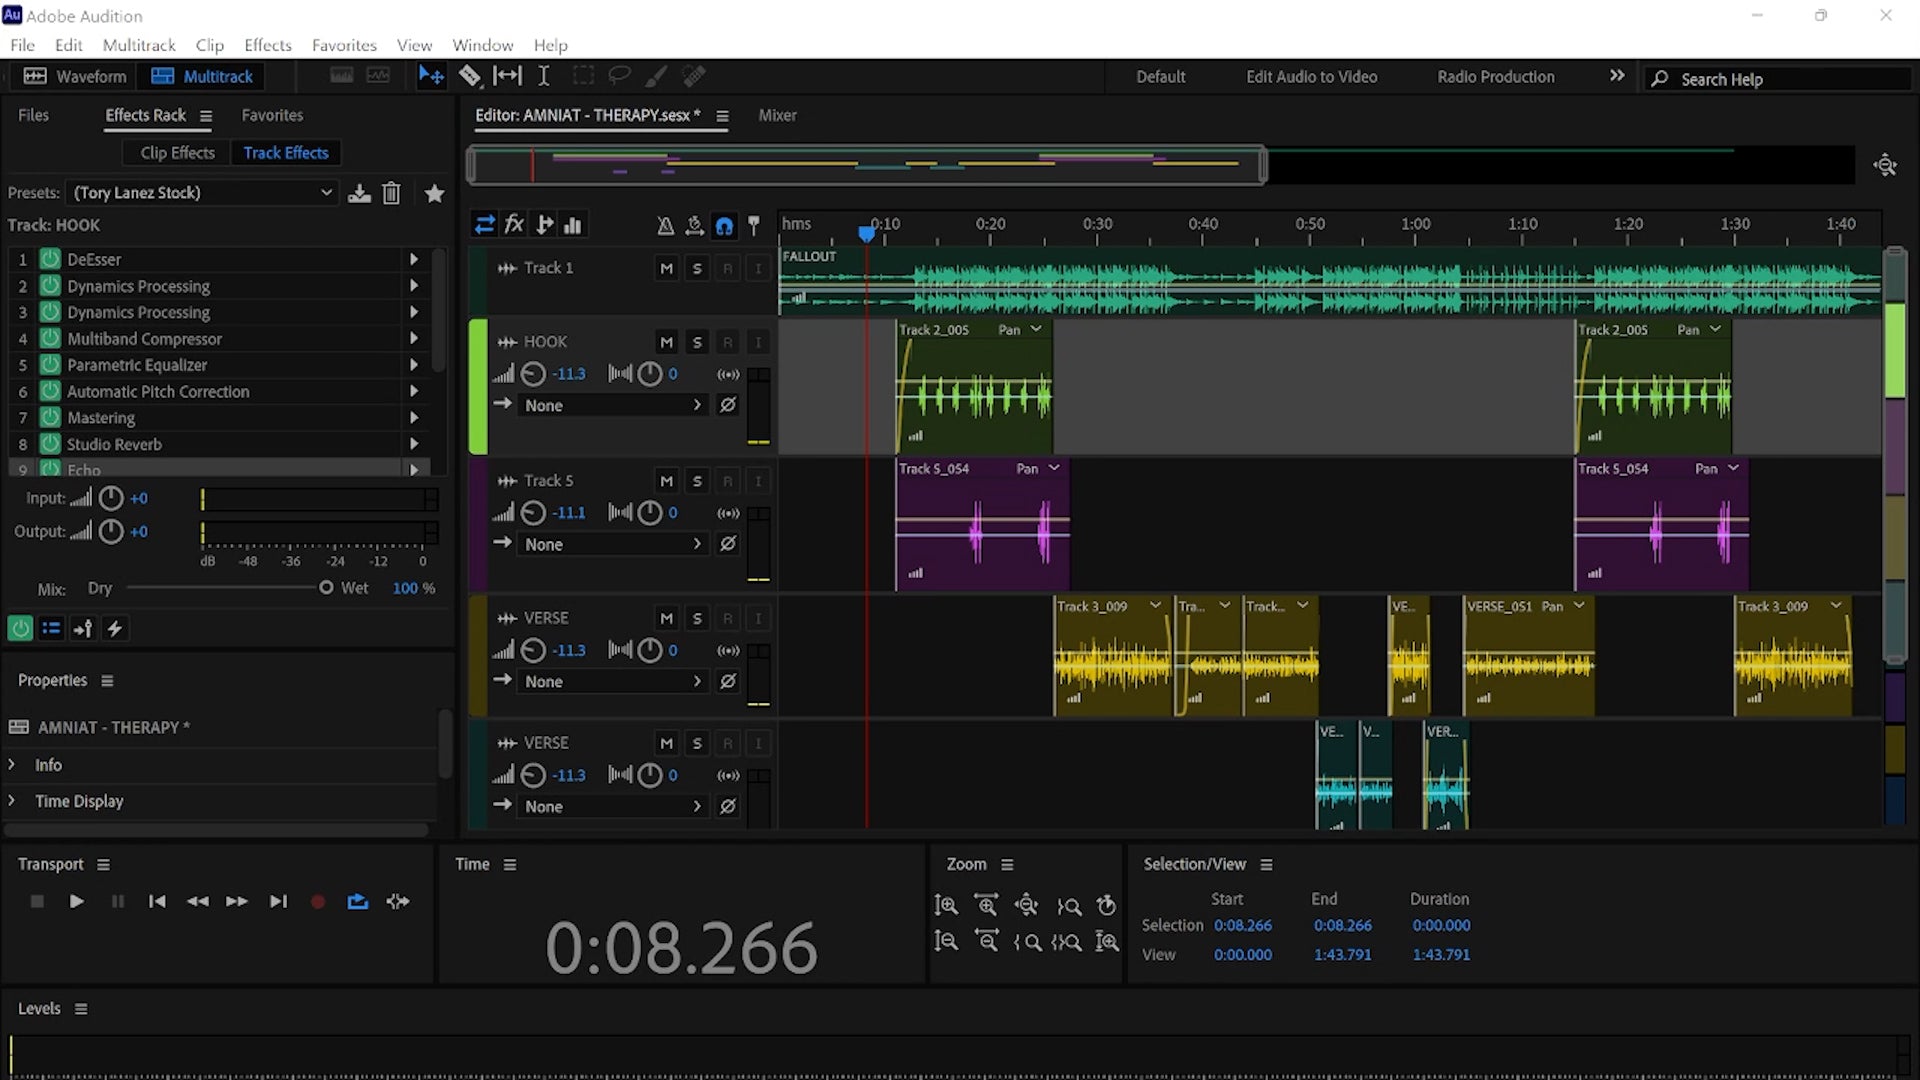Switch to the Mixer tab
This screenshot has height=1080, width=1920.
[x=777, y=116]
